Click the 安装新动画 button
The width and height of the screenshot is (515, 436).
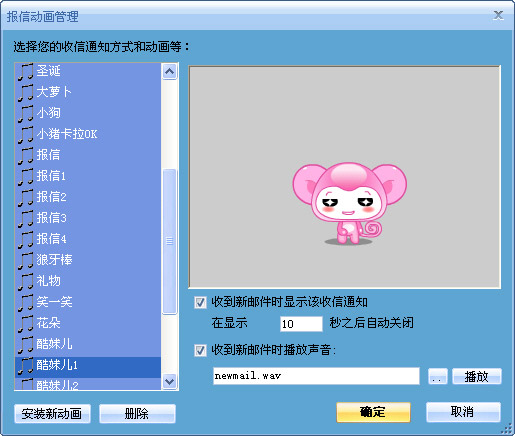52,414
